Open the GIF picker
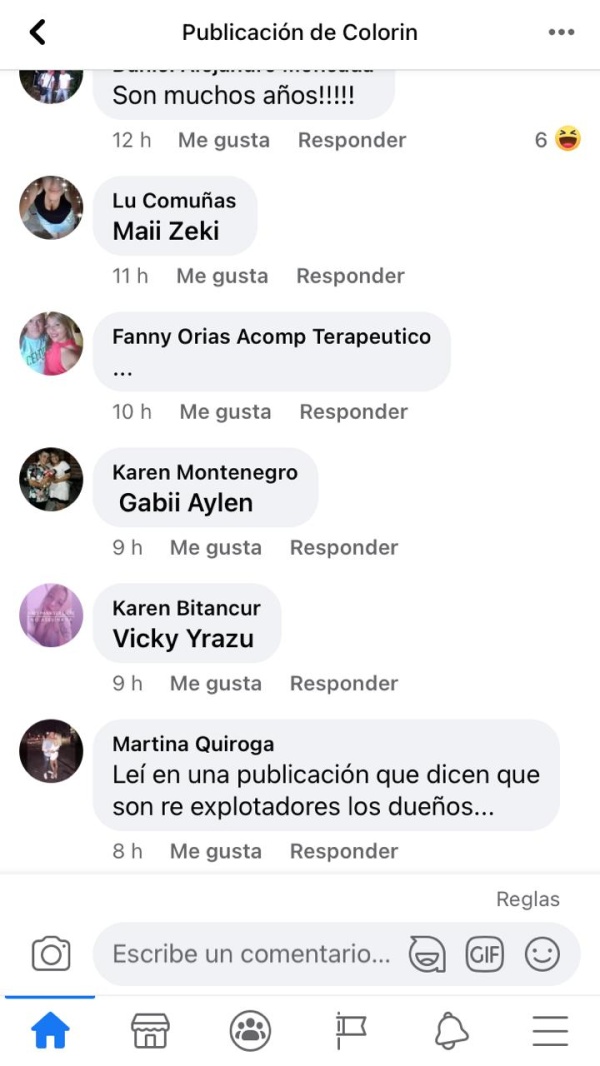Image resolution: width=600 pixels, height=1066 pixels. pyautogui.click(x=484, y=954)
